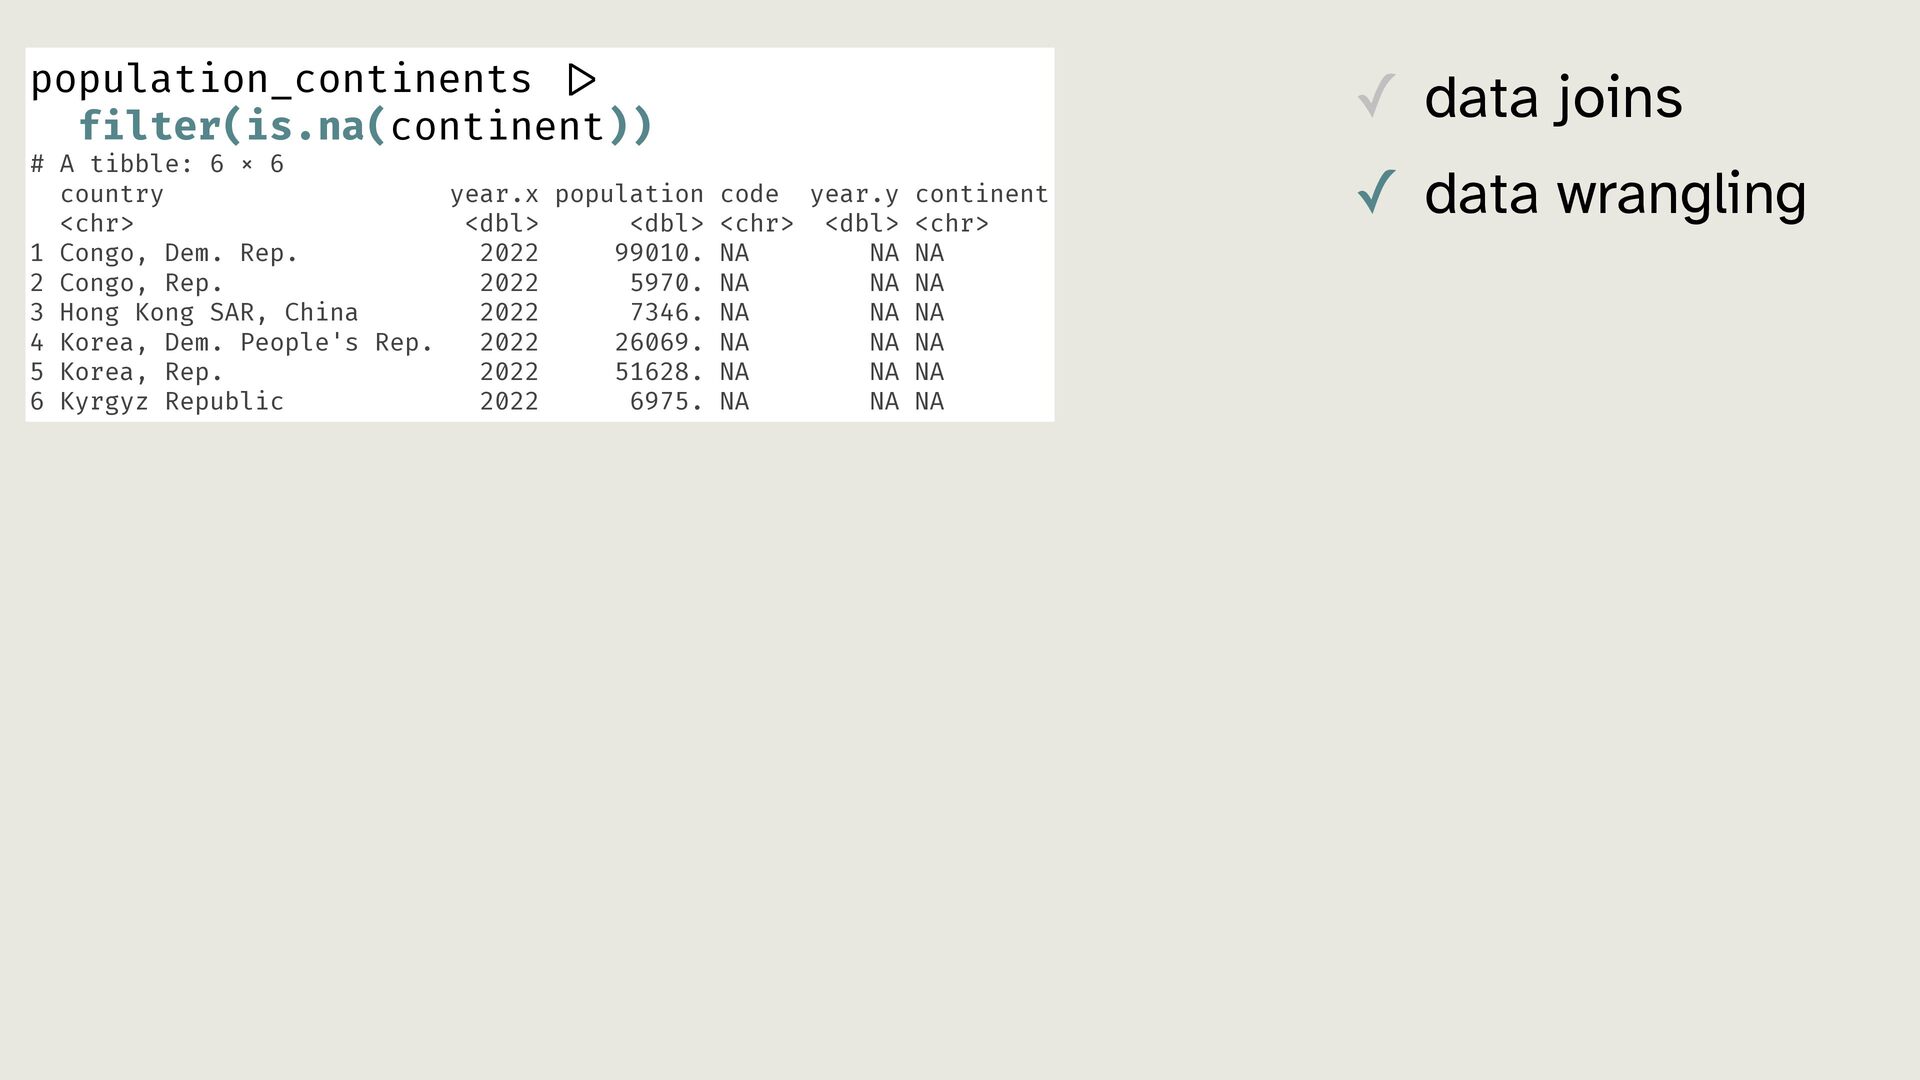
Task: Click the population value 51628
Action: [x=658, y=372]
